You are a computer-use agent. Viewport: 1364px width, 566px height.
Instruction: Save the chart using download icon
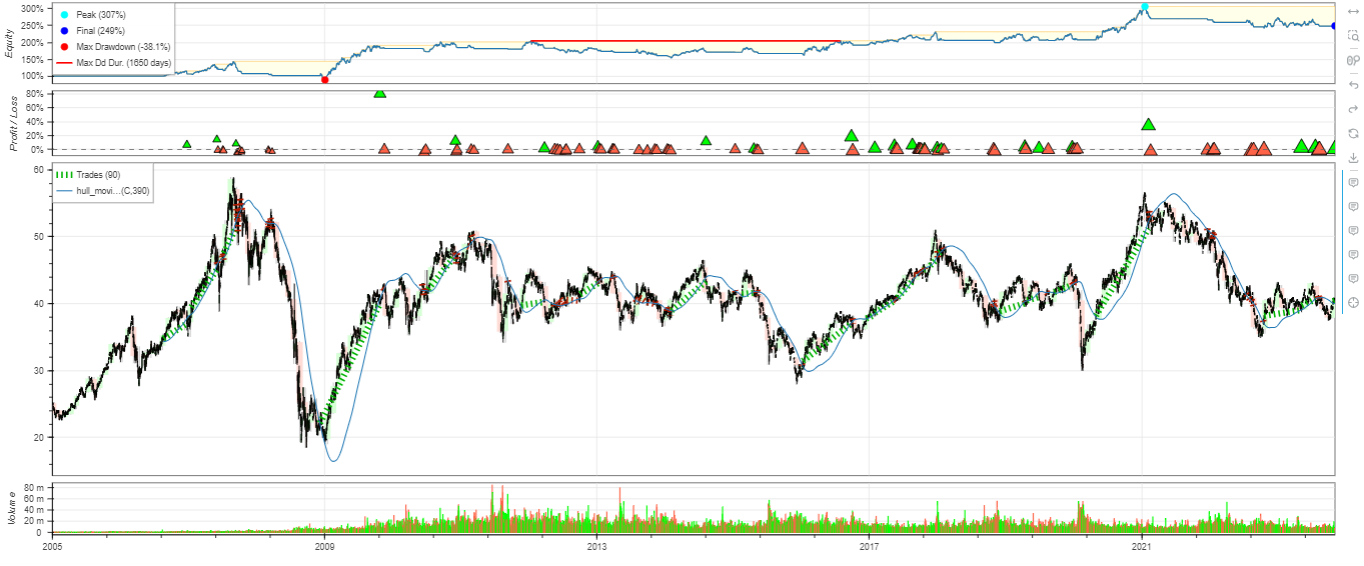point(1354,158)
